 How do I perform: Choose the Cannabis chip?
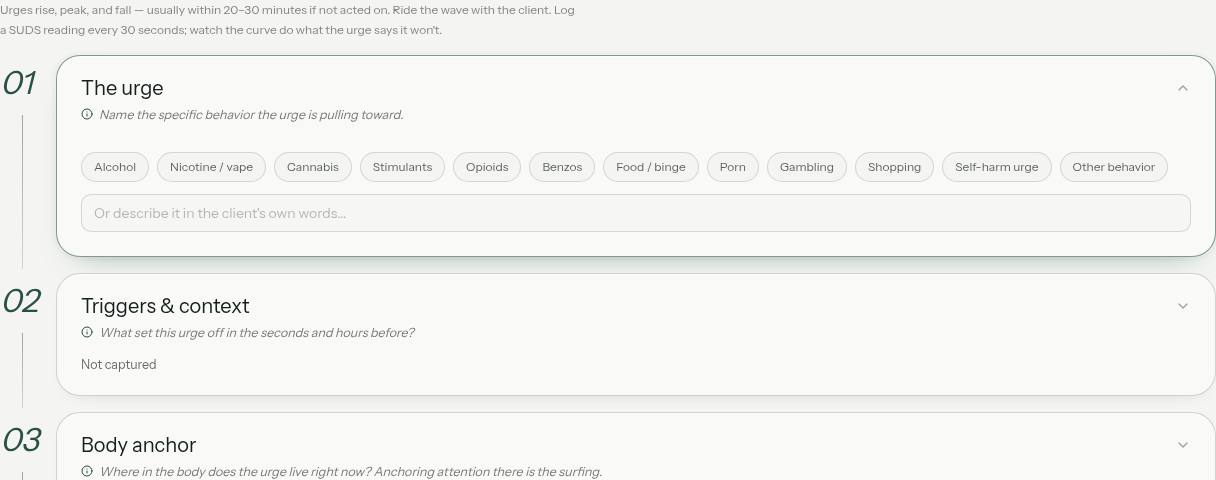click(313, 167)
